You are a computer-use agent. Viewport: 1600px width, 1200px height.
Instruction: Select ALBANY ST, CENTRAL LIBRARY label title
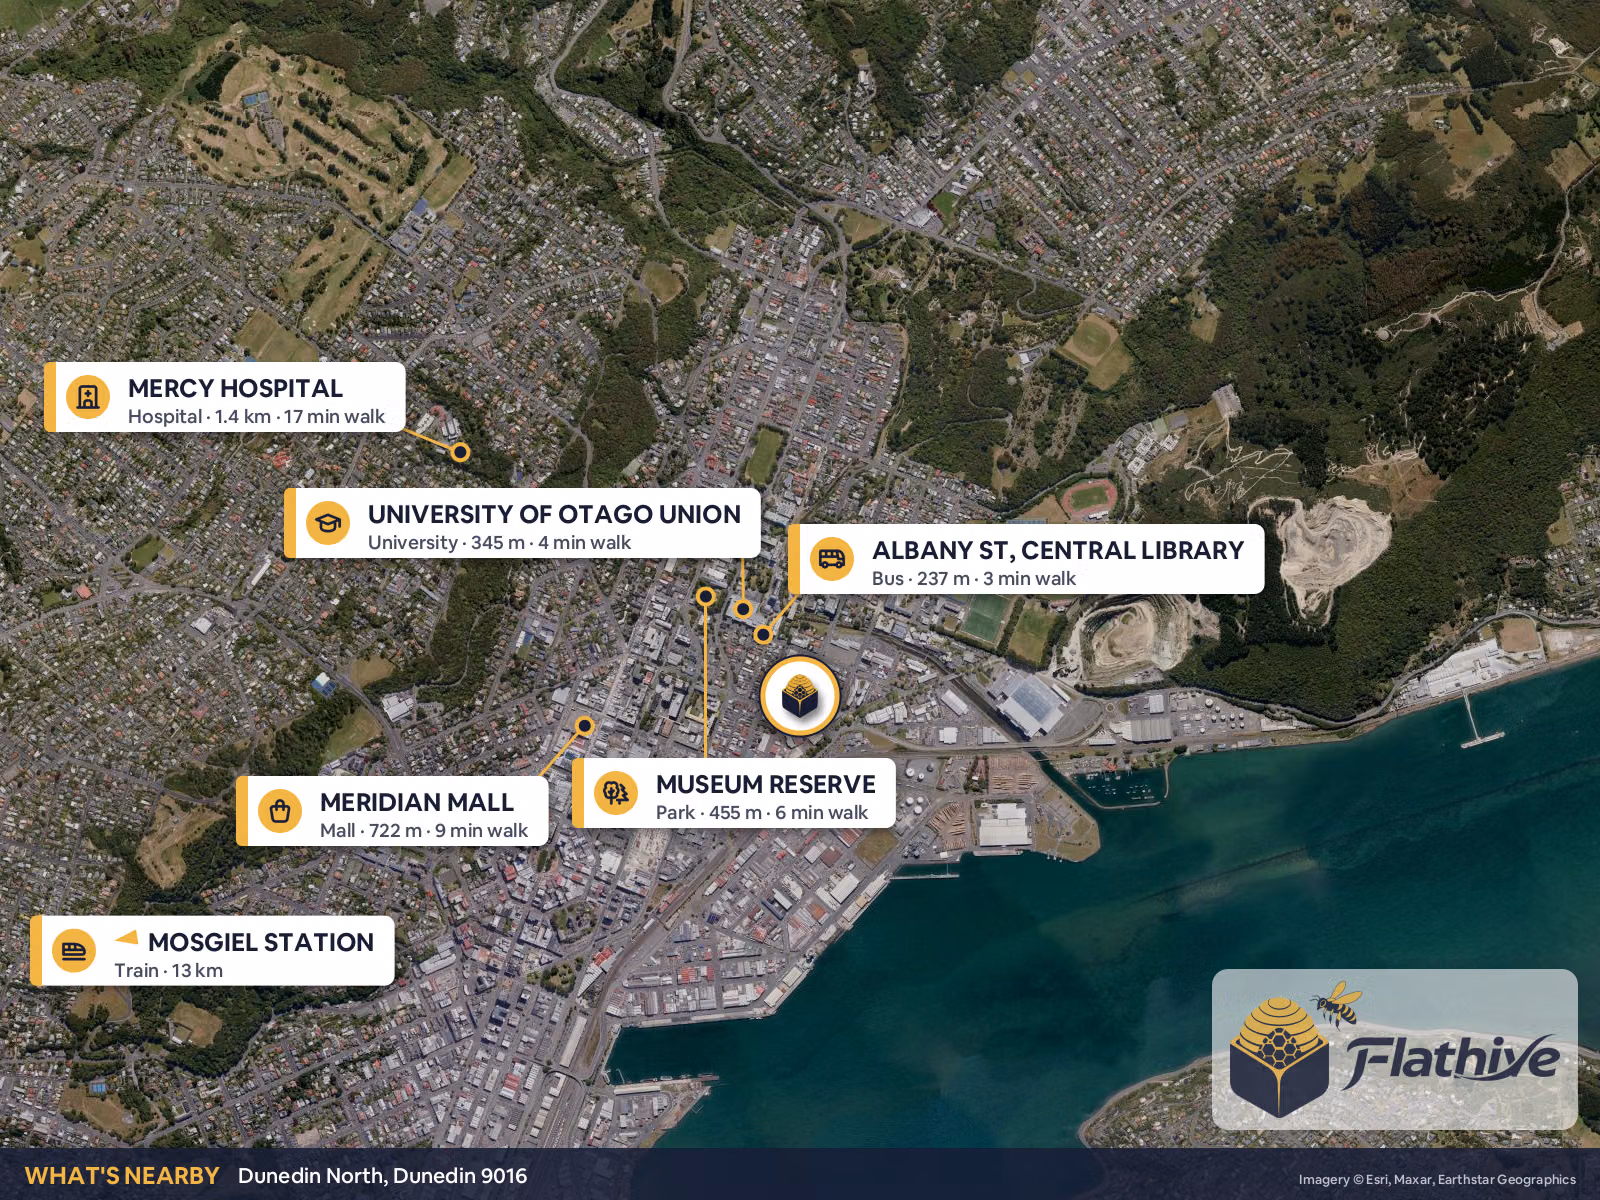coord(1058,550)
